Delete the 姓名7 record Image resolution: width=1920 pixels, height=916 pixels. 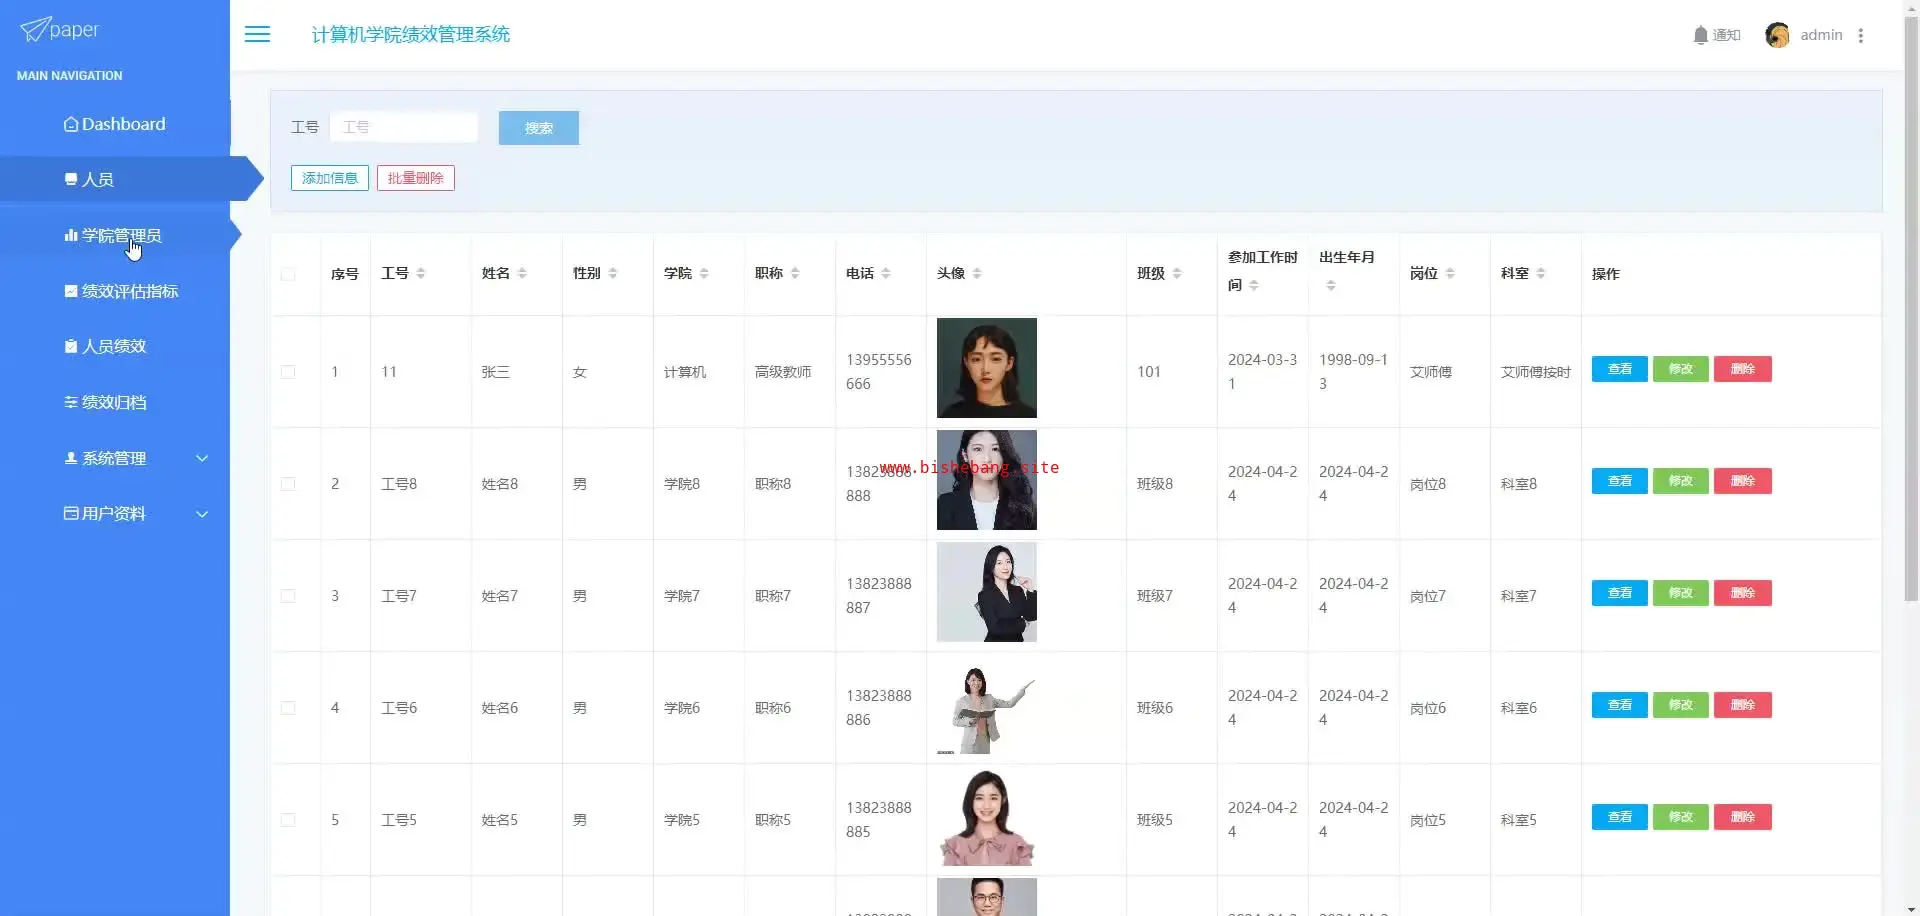pos(1743,593)
